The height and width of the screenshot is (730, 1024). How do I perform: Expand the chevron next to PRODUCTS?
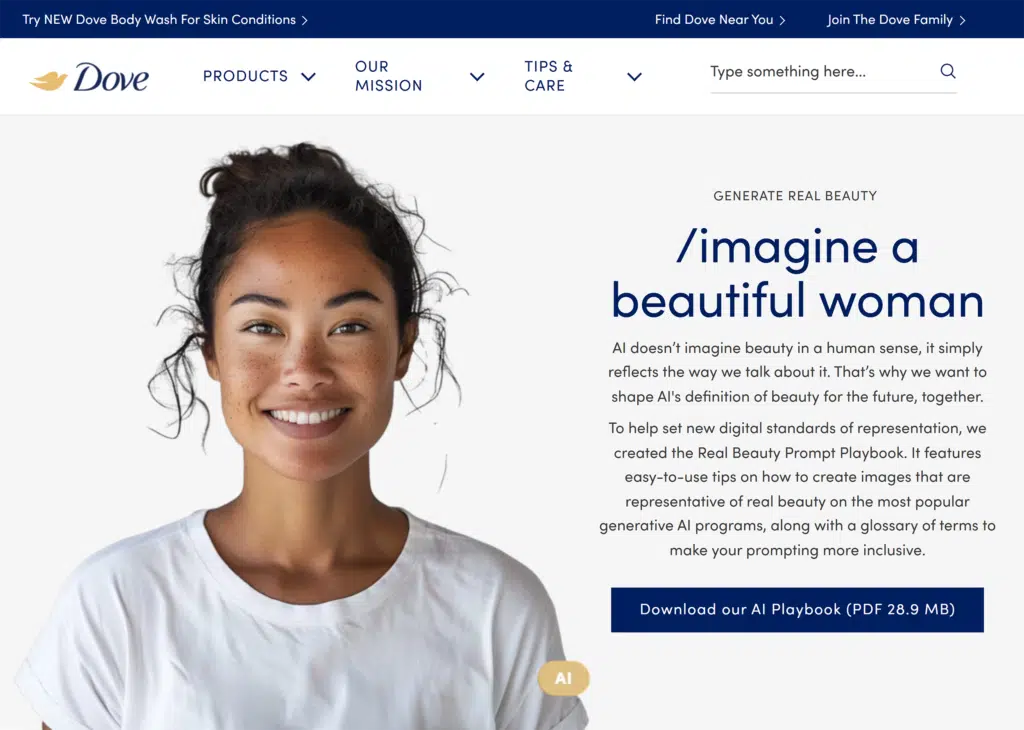tap(308, 77)
